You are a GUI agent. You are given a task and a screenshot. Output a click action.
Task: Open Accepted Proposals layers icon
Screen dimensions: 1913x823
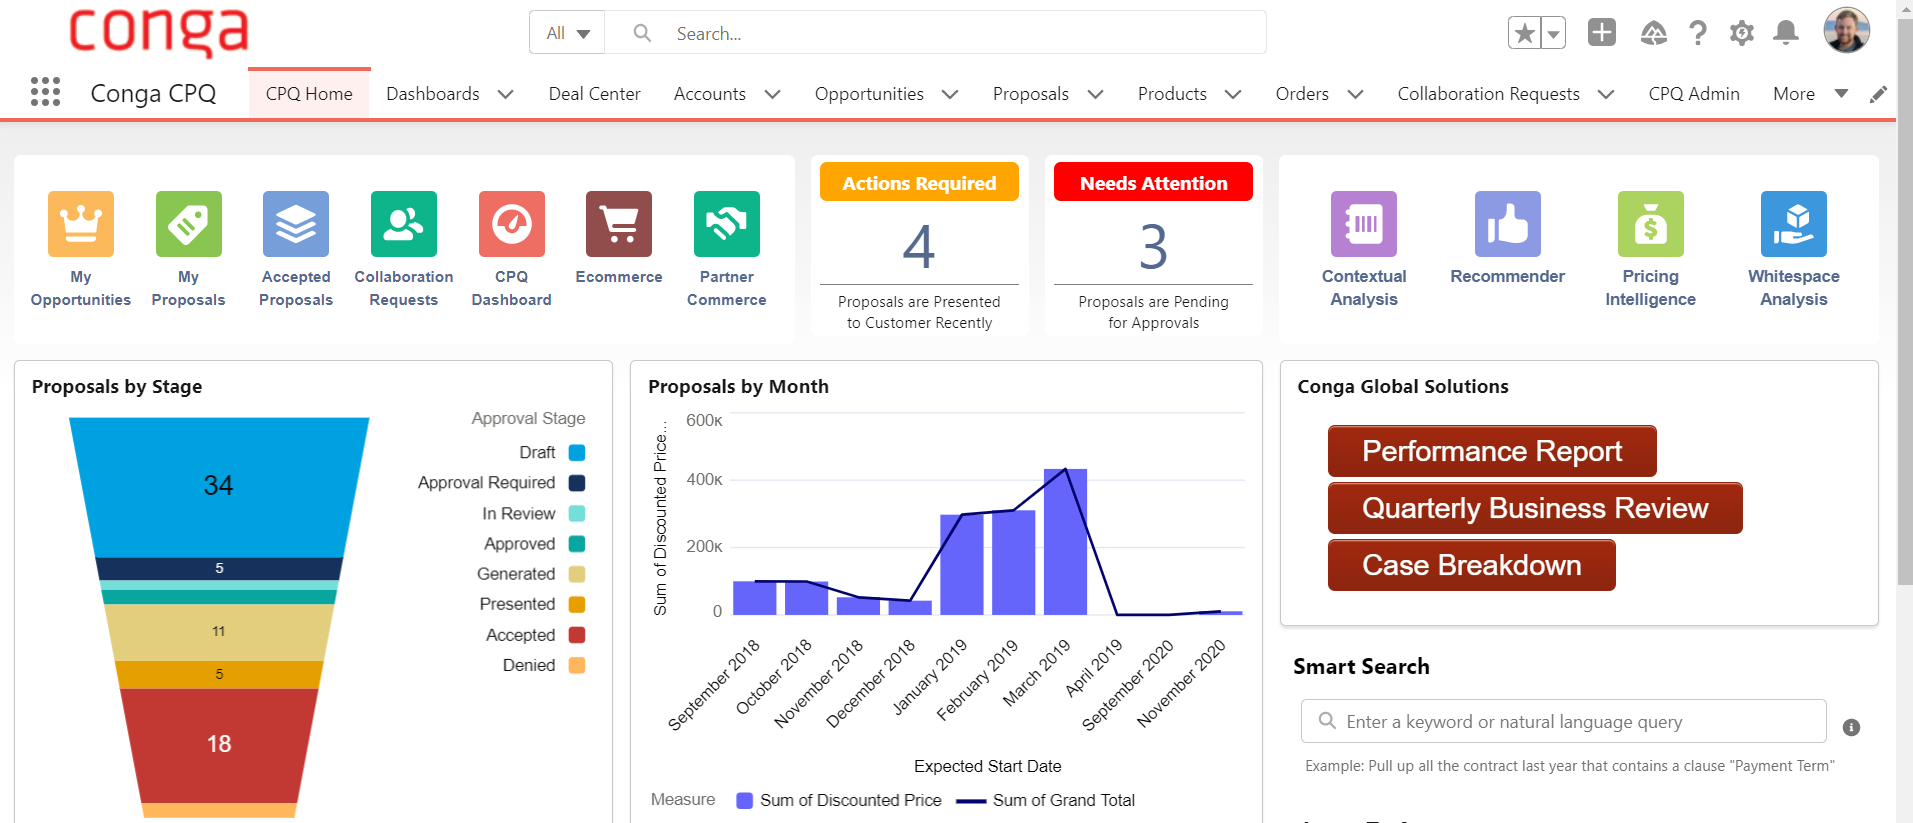(x=296, y=224)
